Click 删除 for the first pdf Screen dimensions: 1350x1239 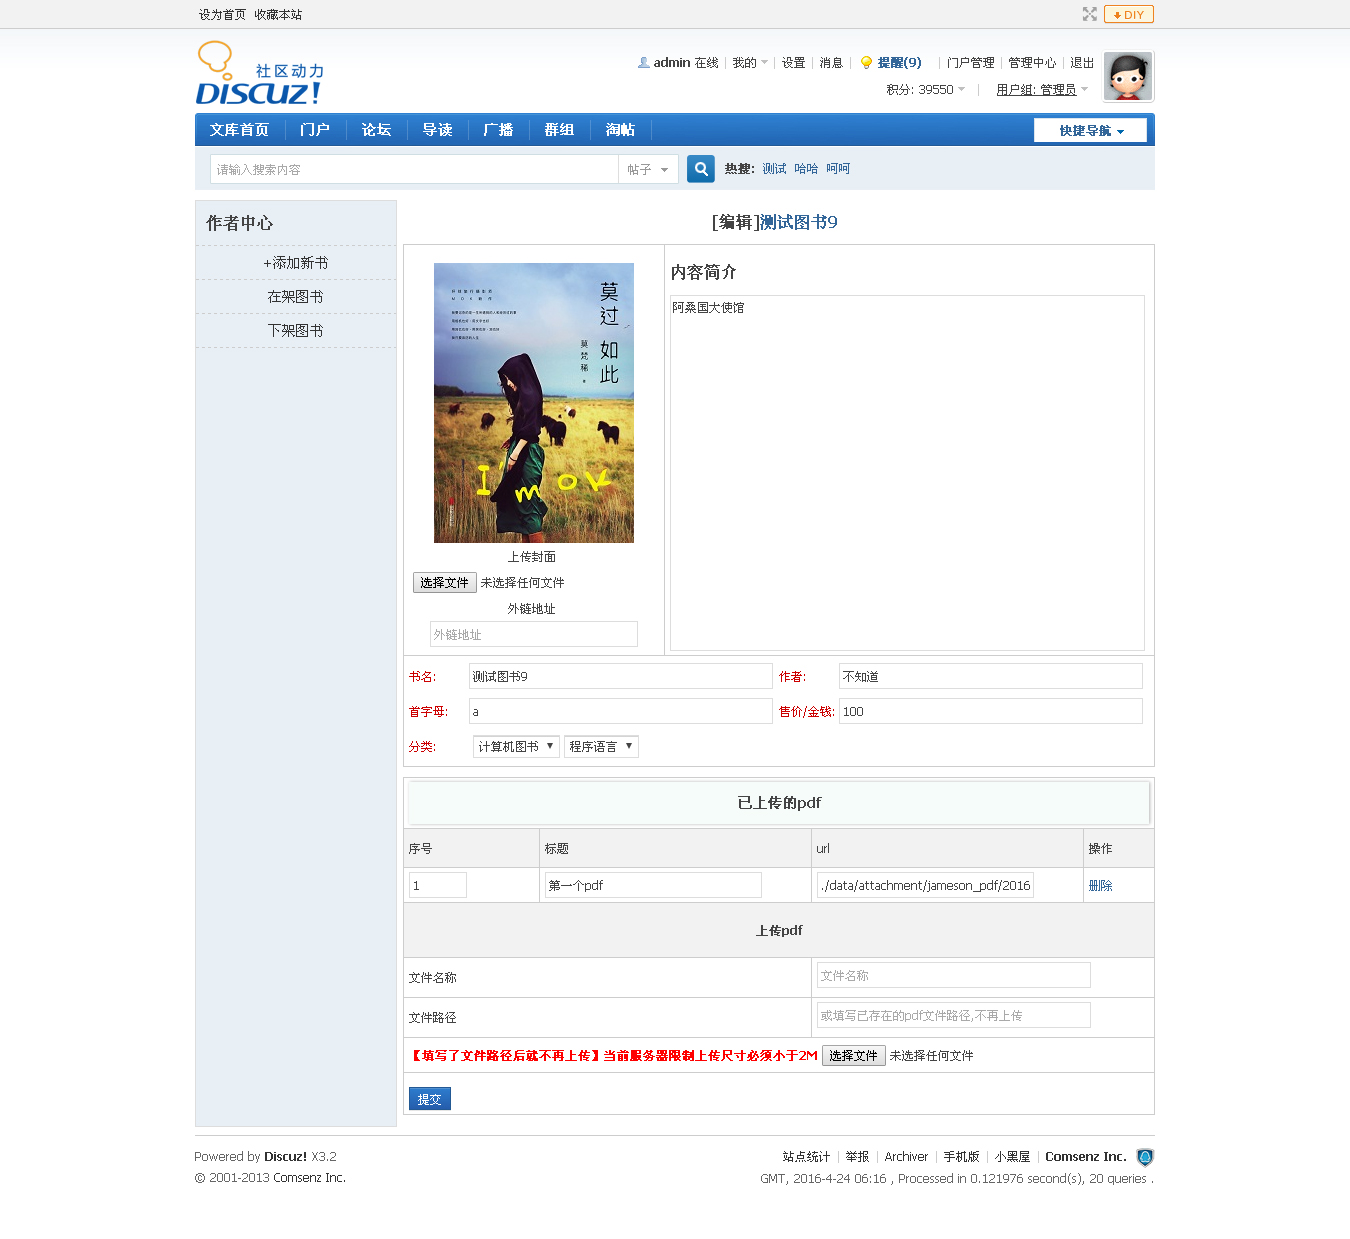[1100, 885]
